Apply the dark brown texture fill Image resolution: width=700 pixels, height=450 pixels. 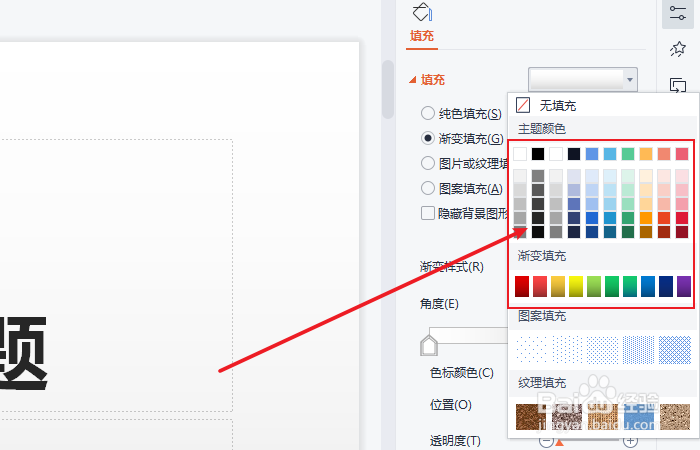[x=531, y=417]
